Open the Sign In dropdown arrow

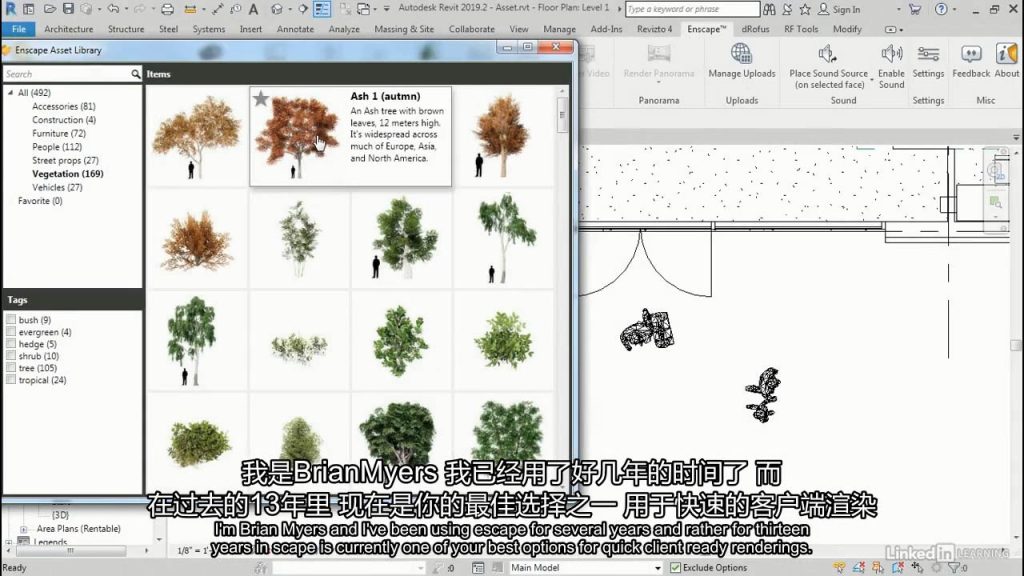[x=899, y=9]
